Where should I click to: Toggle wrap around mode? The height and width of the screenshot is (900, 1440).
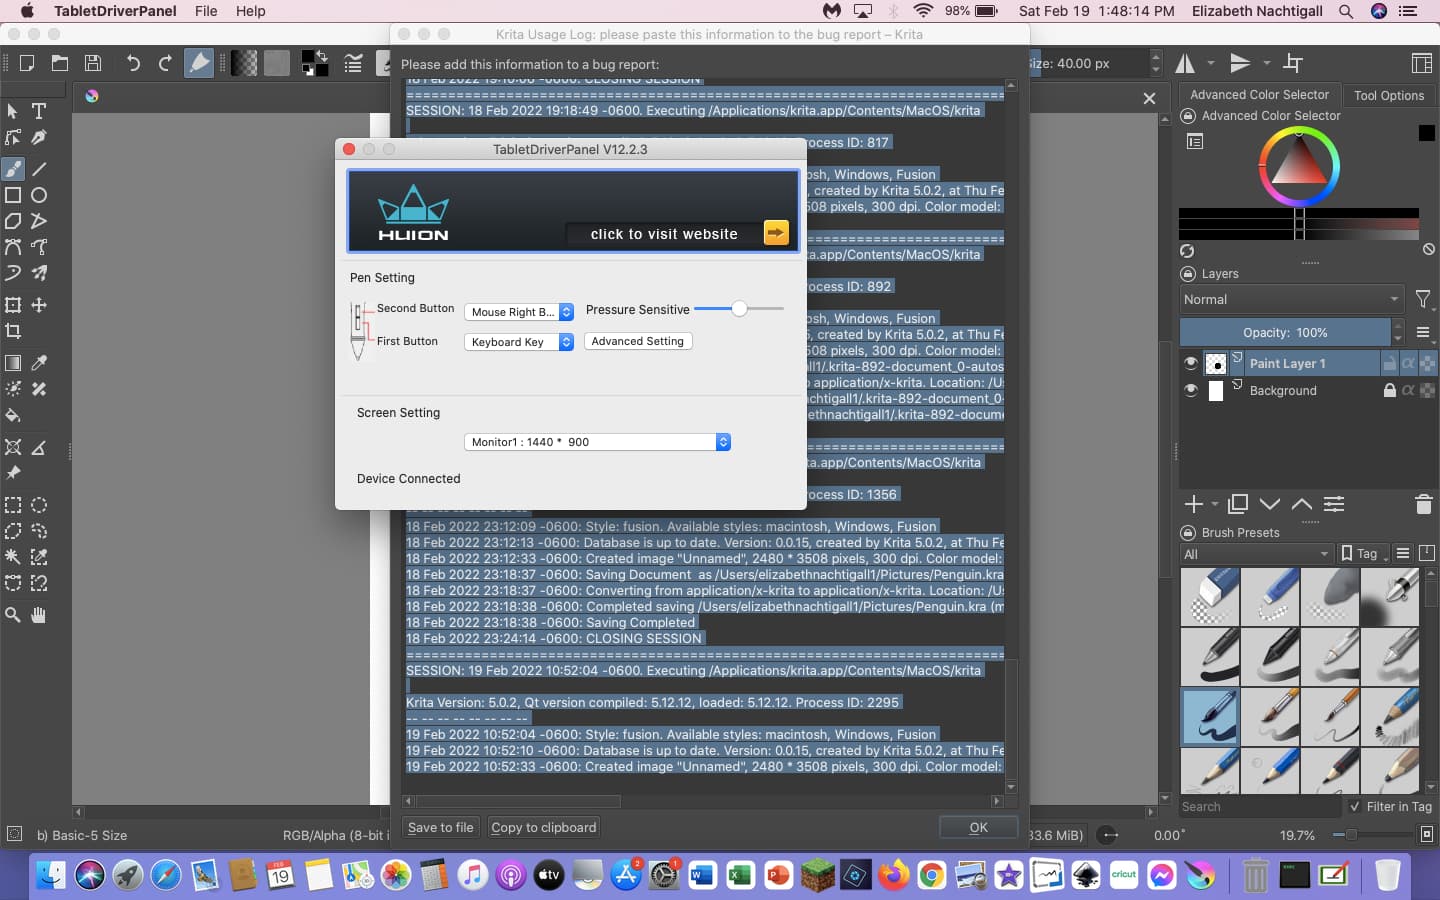[1293, 63]
